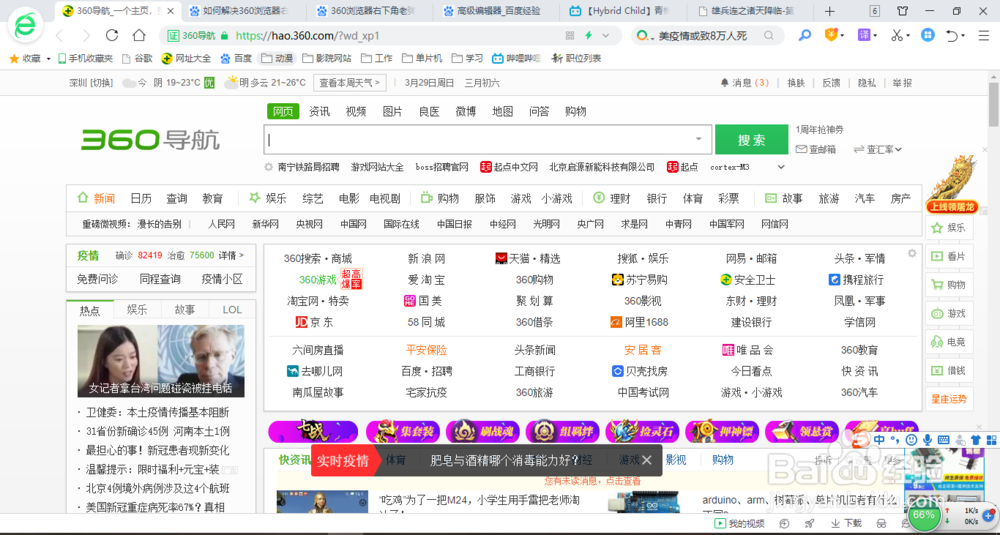Click the 消息 bell notification
The width and height of the screenshot is (1000, 535).
point(744,83)
